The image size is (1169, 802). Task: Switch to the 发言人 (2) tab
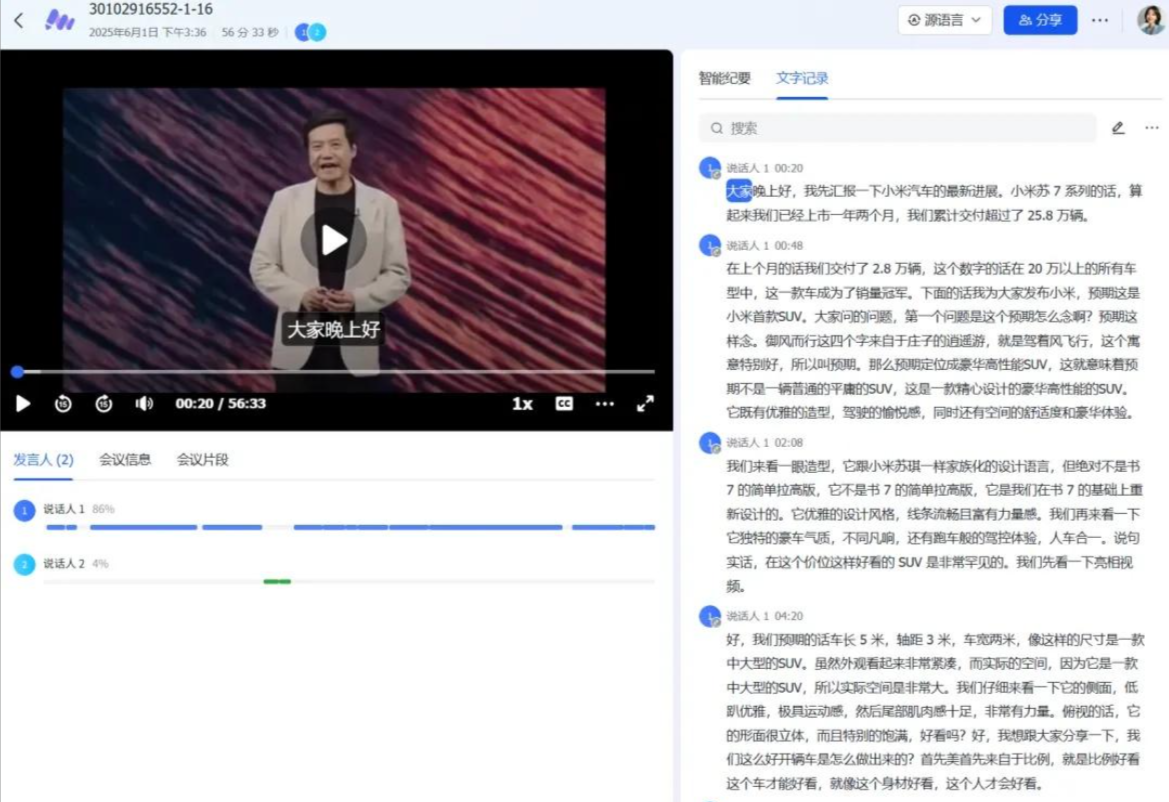[43, 460]
